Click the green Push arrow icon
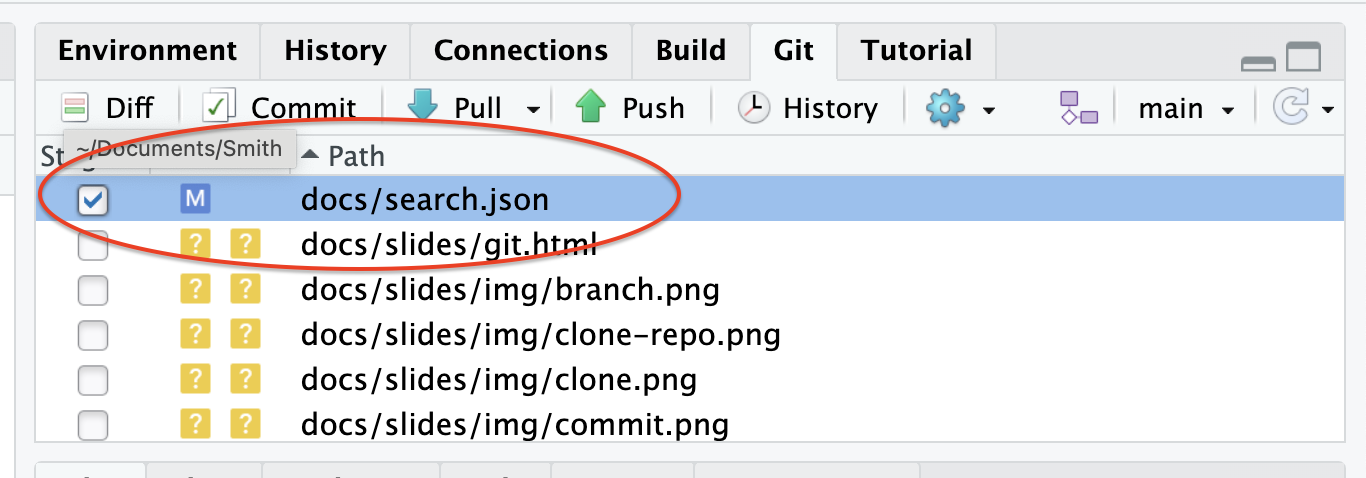The width and height of the screenshot is (1366, 478). click(591, 107)
